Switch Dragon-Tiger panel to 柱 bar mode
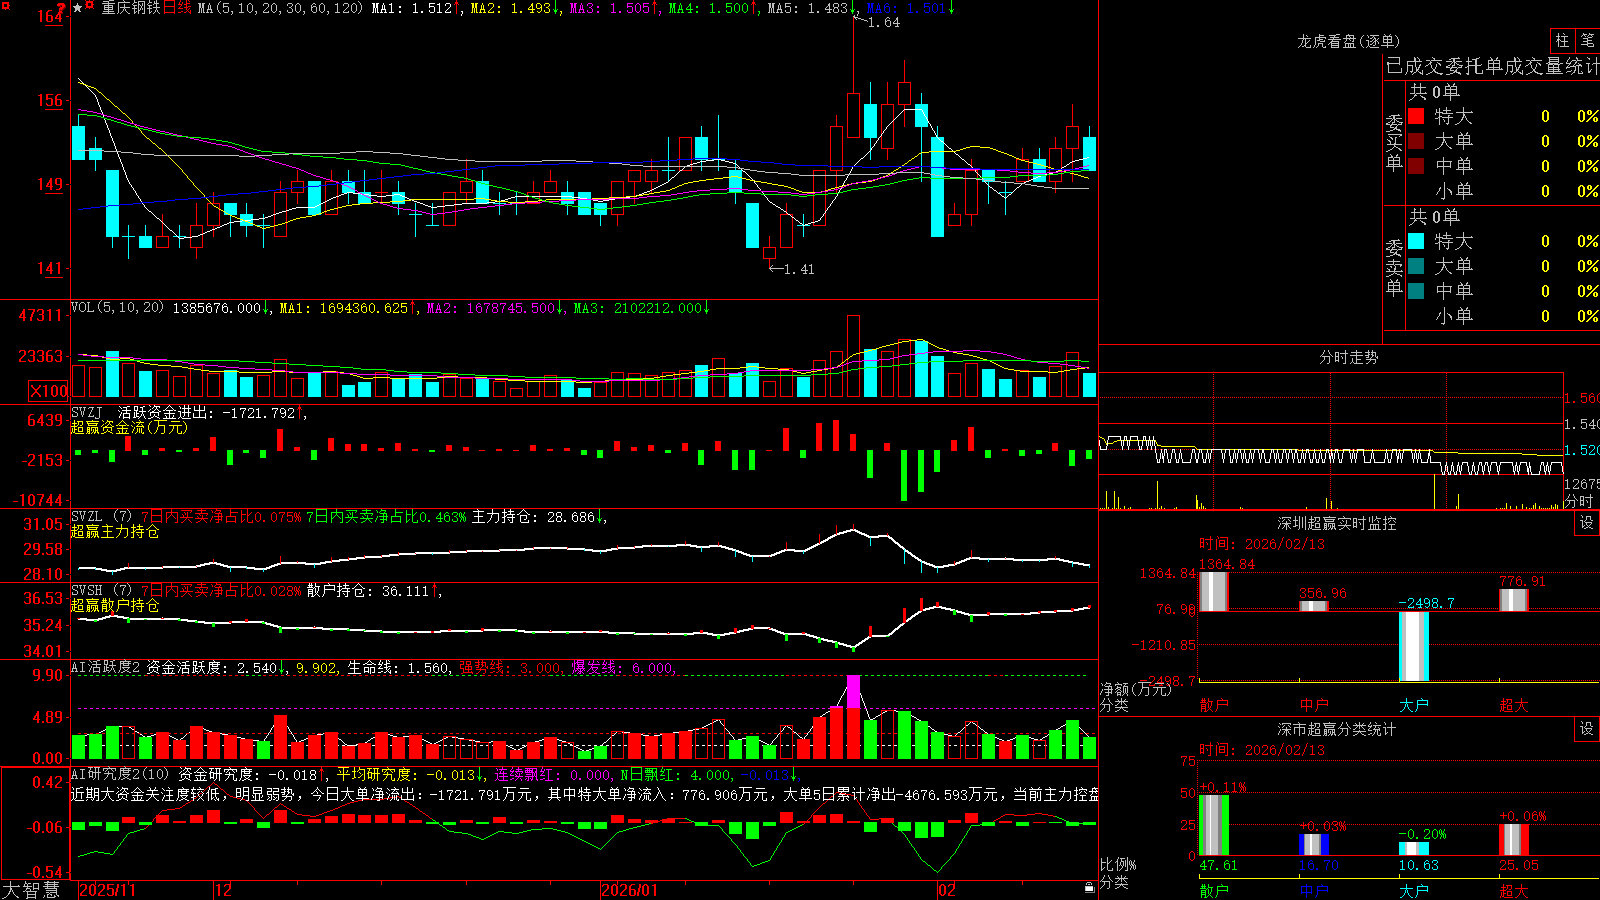 (x=1562, y=40)
